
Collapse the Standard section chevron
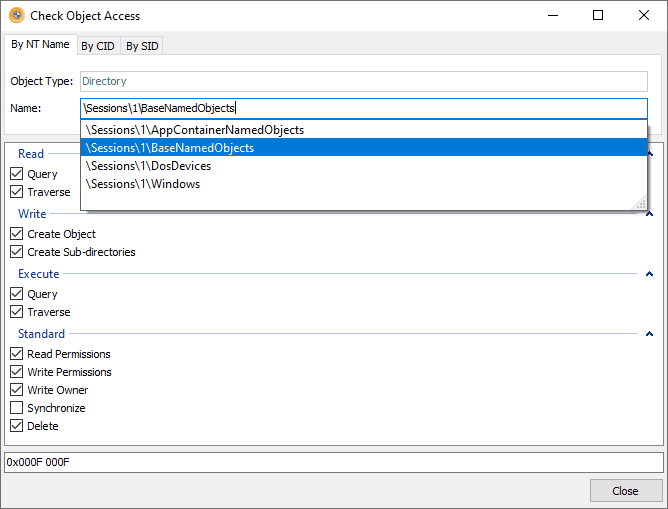[x=648, y=334]
